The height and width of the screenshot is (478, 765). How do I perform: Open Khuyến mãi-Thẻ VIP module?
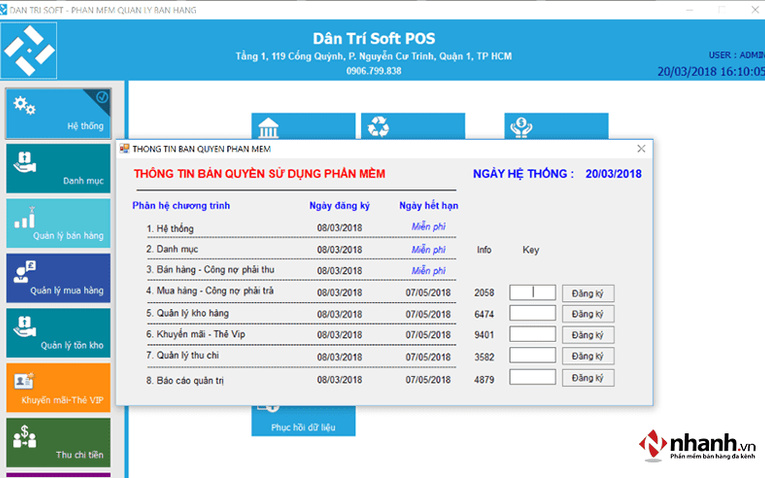coord(58,388)
